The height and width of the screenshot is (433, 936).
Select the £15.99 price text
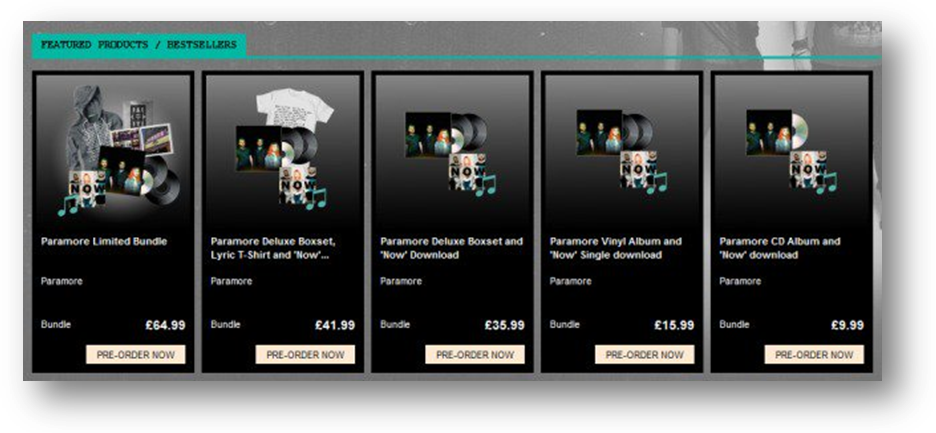tap(674, 325)
